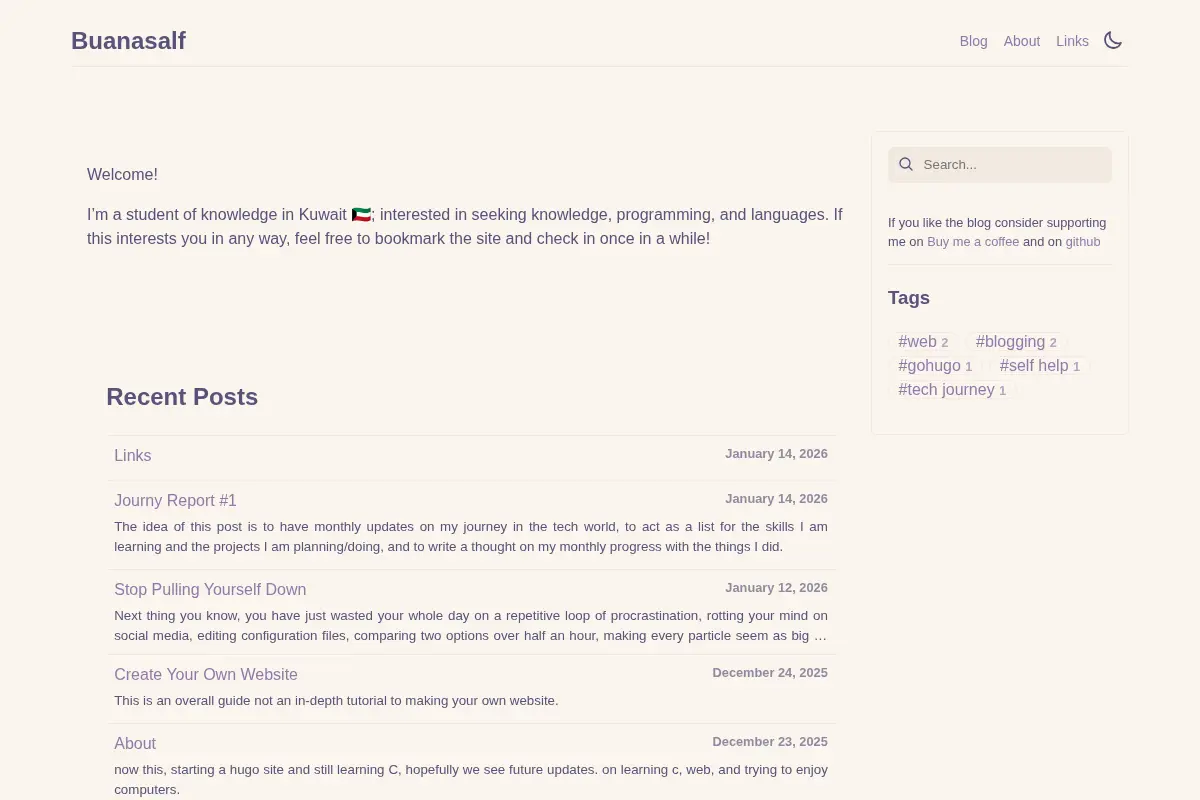Screen dimensions: 1200x800
Task: Click the search magnifier icon
Action: tap(906, 164)
